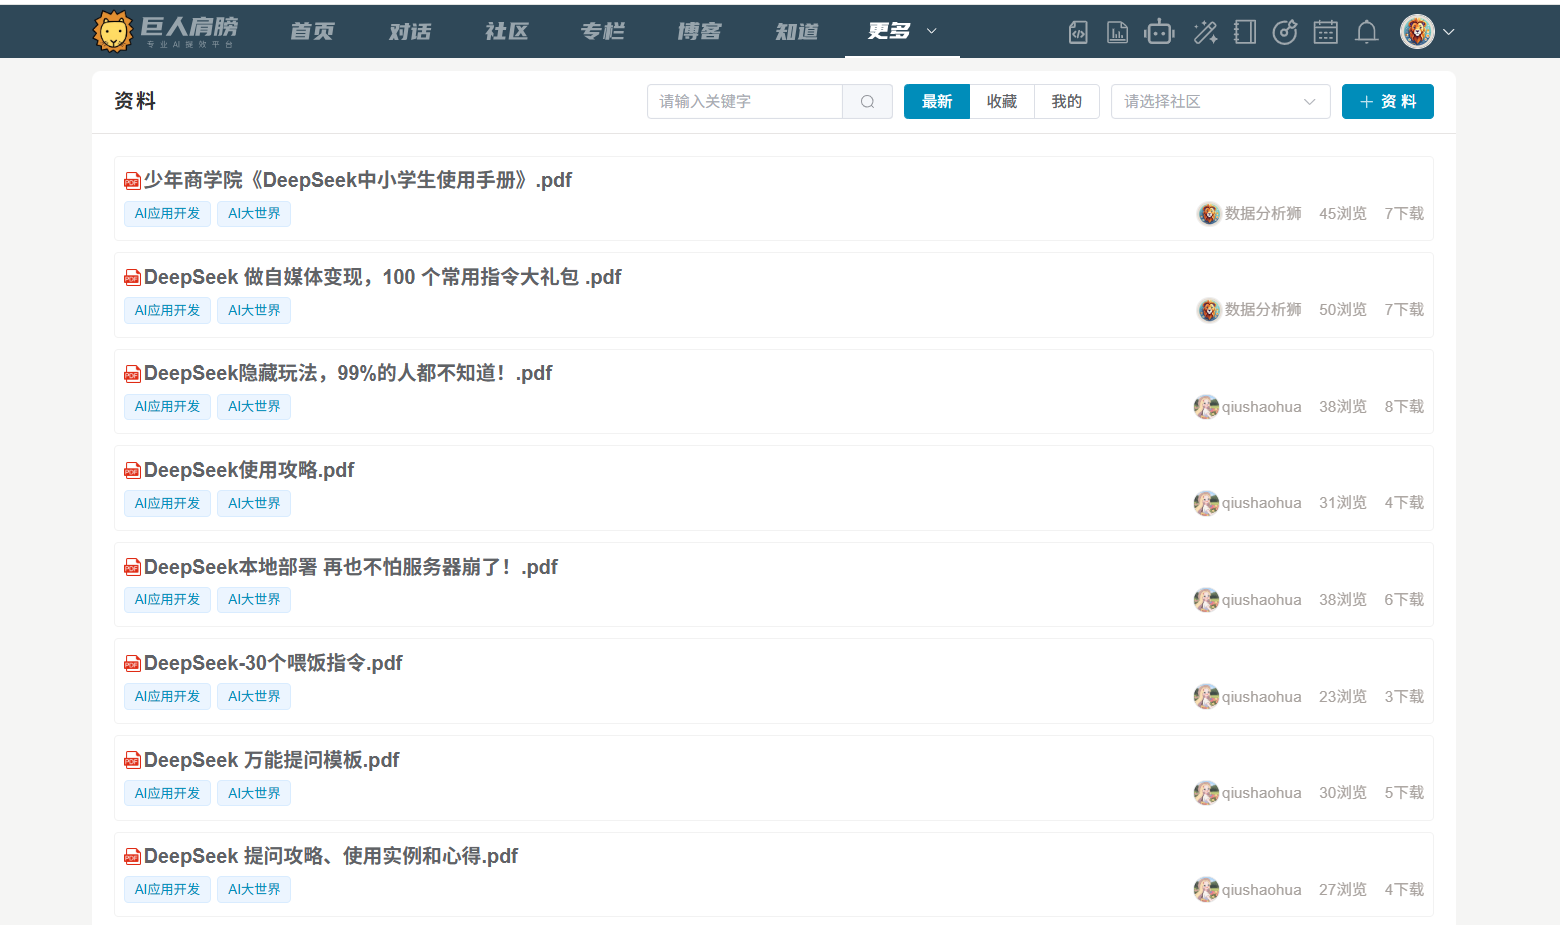The image size is (1560, 925).
Task: Click AI大世界 tag under 少年商学院 file
Action: [x=254, y=214]
